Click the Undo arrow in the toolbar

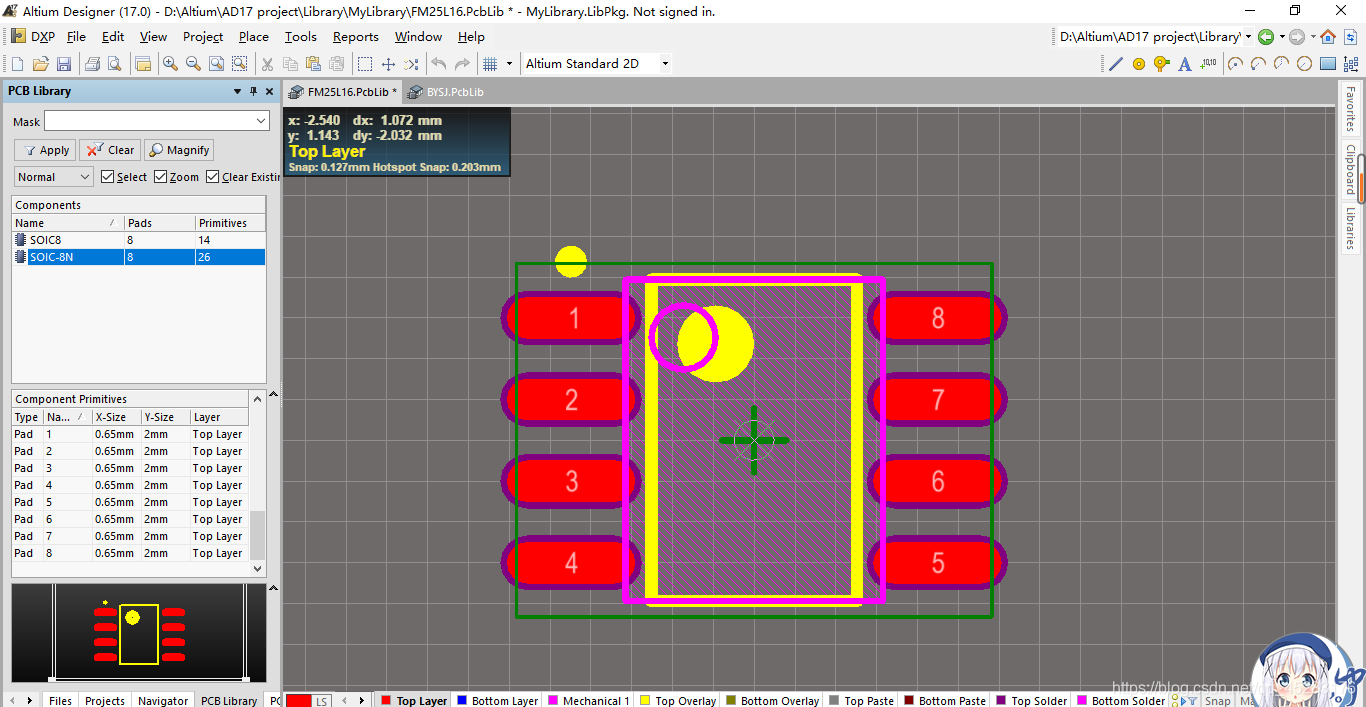point(438,64)
